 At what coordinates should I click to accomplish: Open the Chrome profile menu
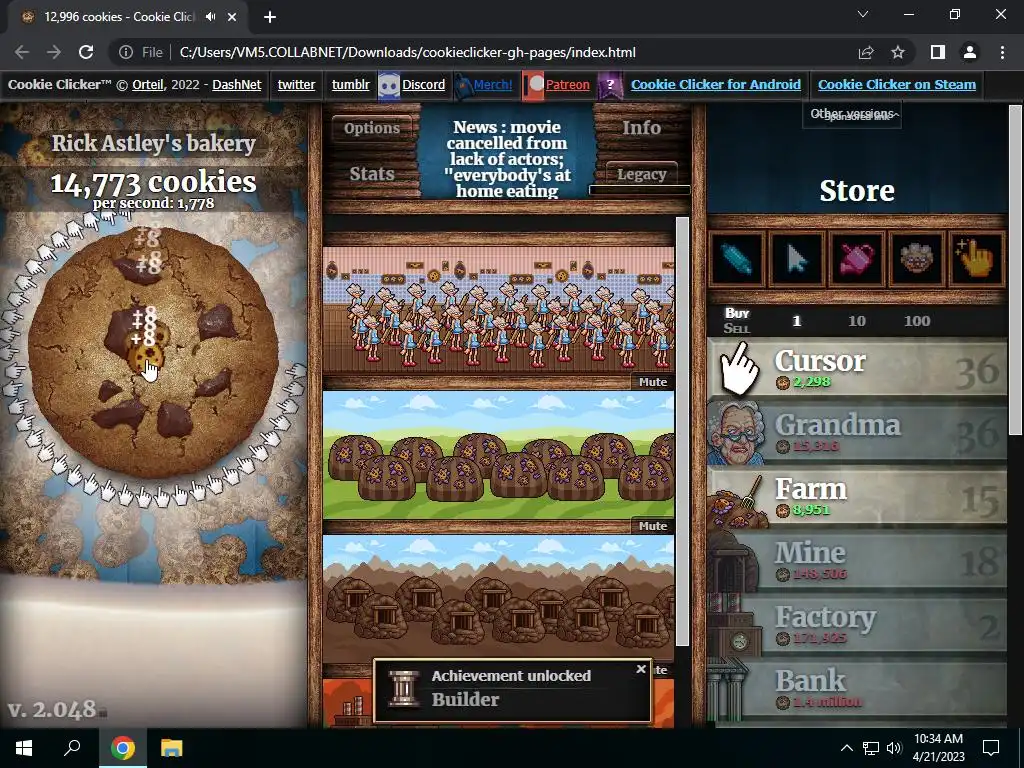[x=970, y=52]
